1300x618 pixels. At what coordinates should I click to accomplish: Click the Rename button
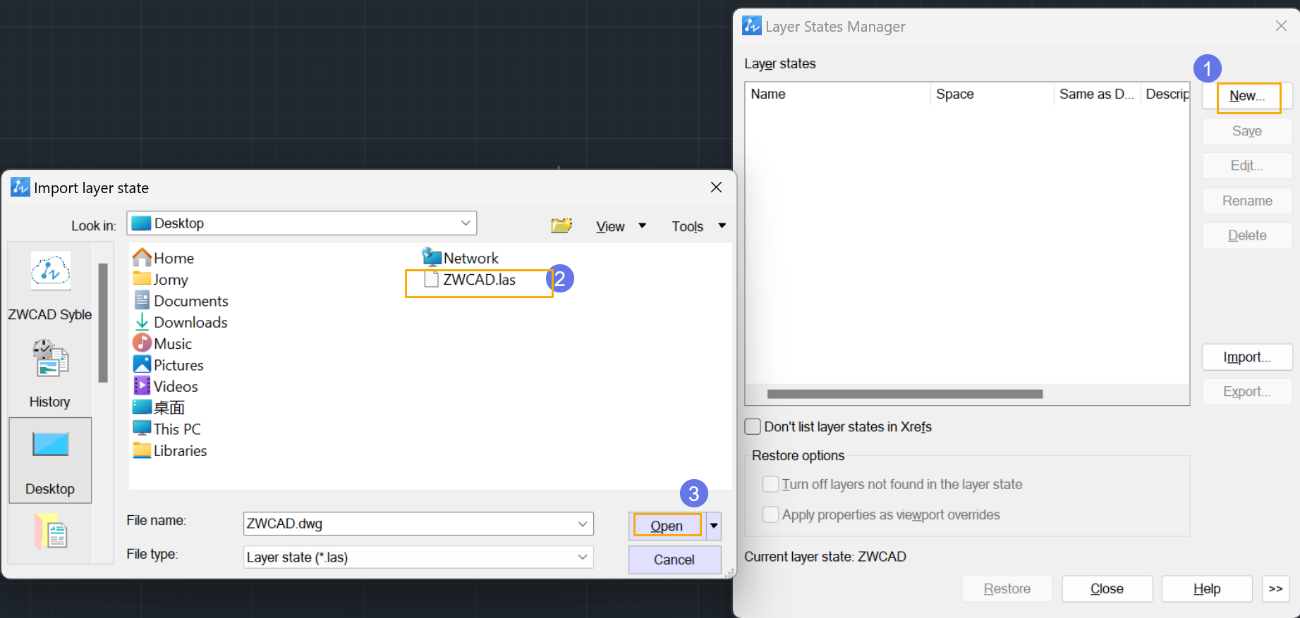click(1247, 201)
